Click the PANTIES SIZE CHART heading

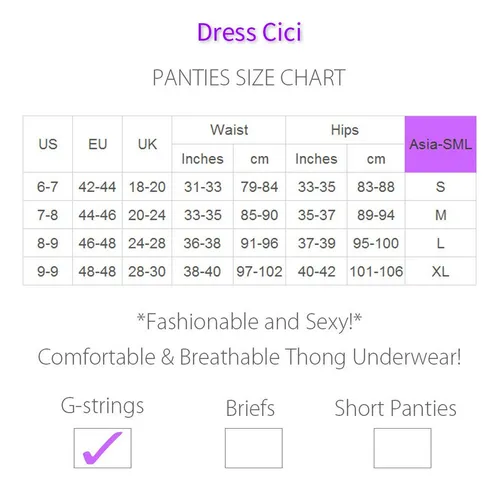(x=249, y=77)
